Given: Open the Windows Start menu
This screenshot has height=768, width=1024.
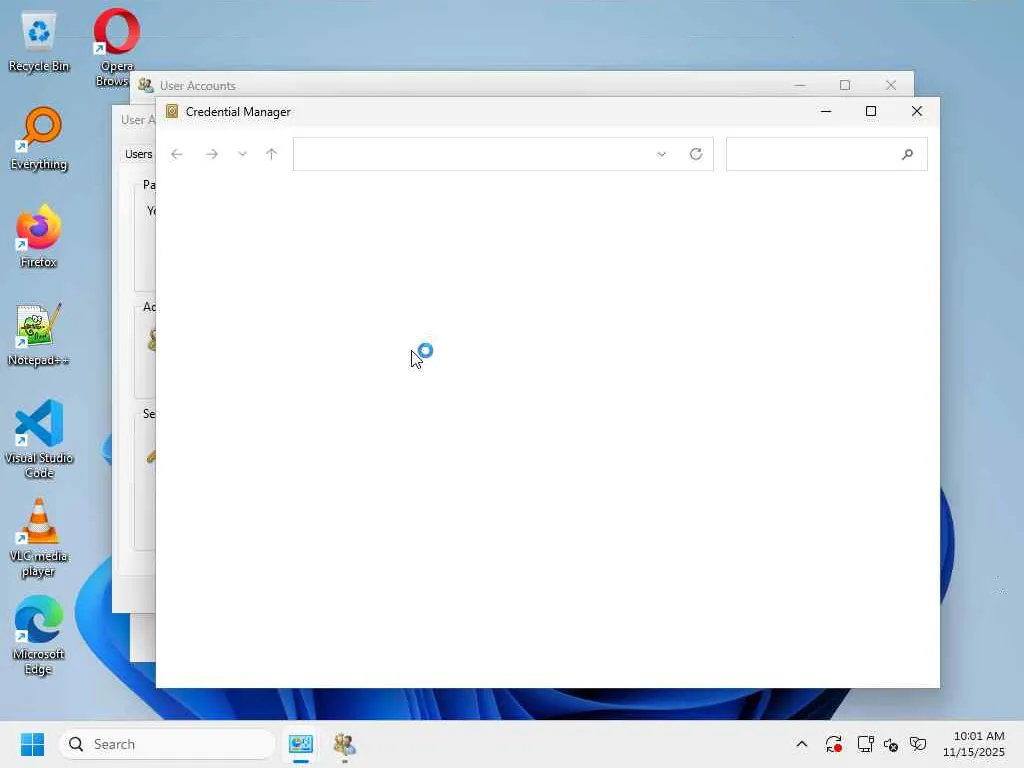Looking at the screenshot, I should coord(32,744).
